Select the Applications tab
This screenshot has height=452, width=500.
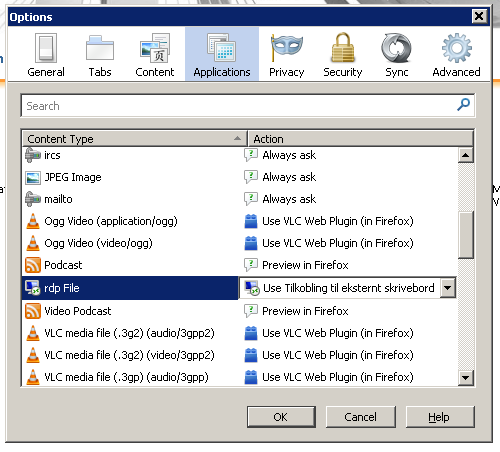222,55
